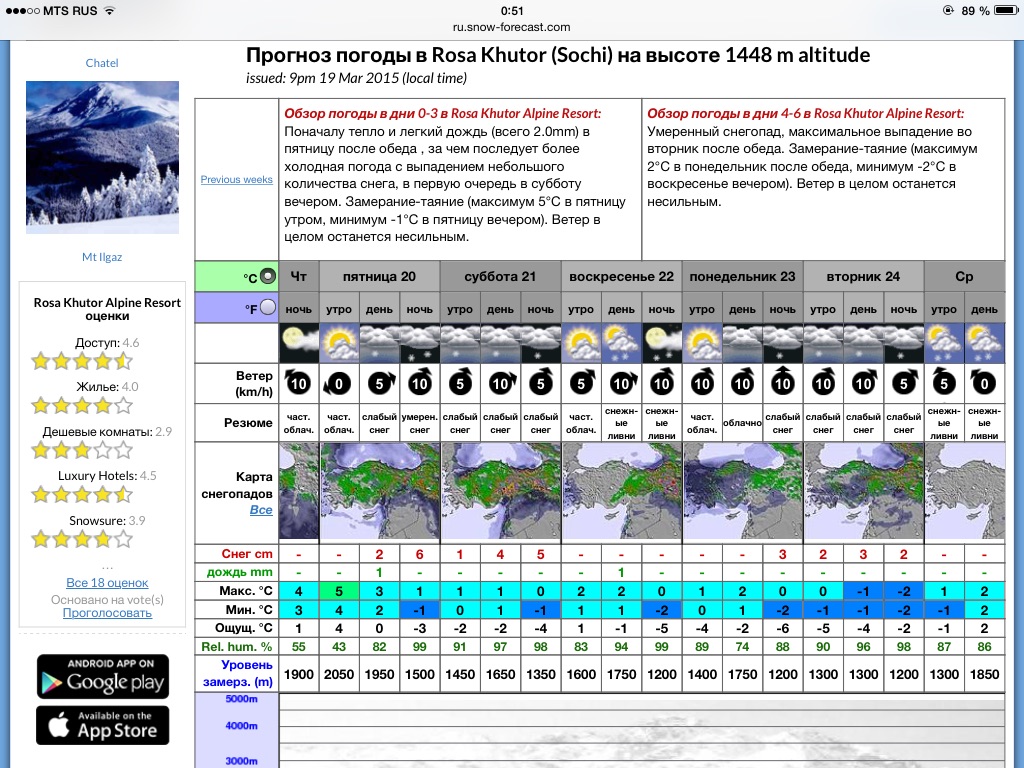Follow the Previous weeks link
The height and width of the screenshot is (768, 1024).
coord(236,180)
